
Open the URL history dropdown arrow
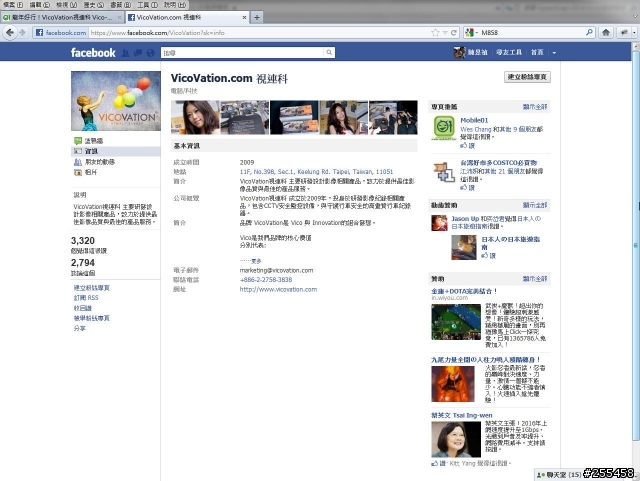pos(445,33)
